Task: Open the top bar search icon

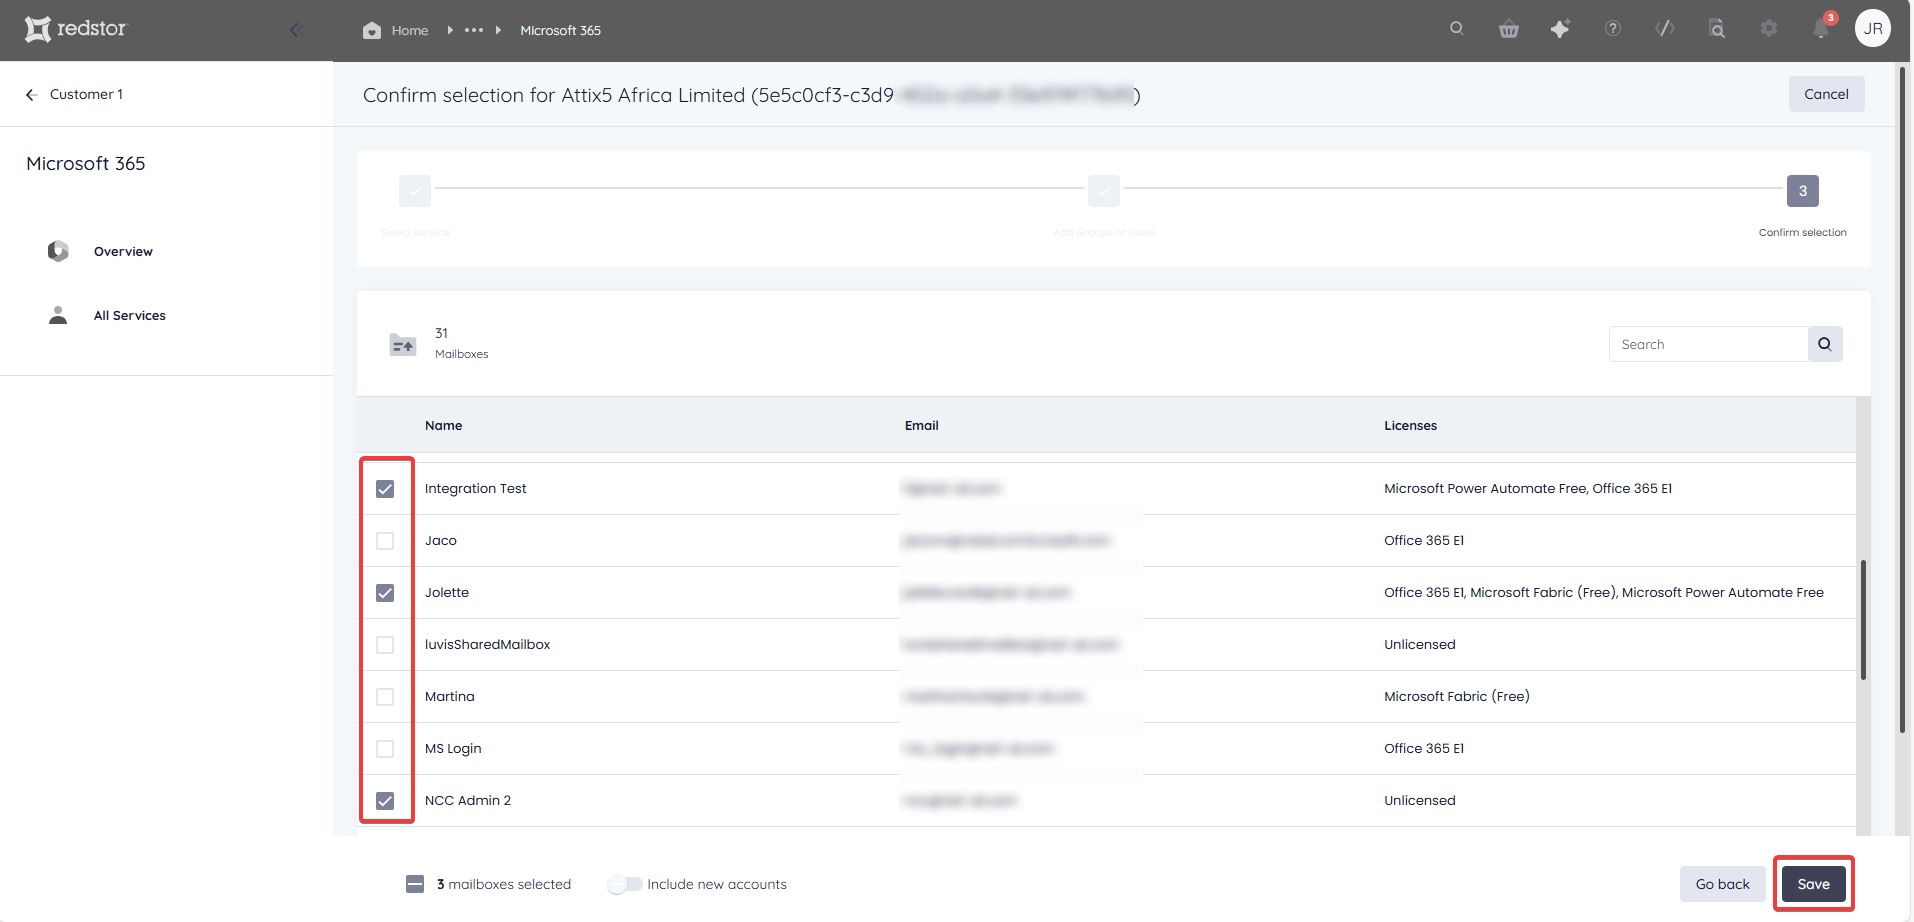Action: [x=1457, y=29]
